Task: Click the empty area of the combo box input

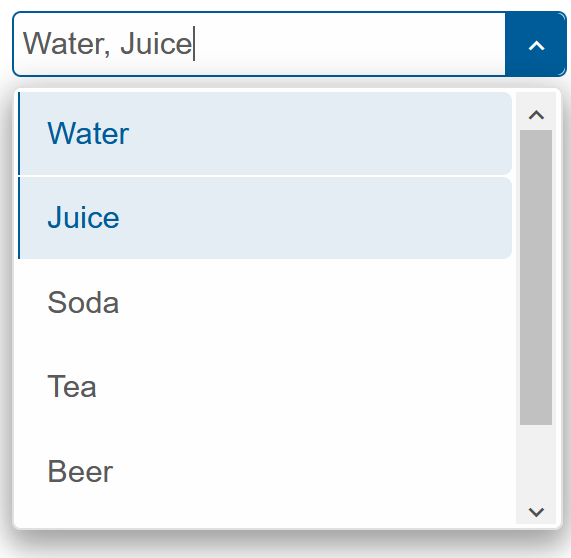Action: click(350, 44)
